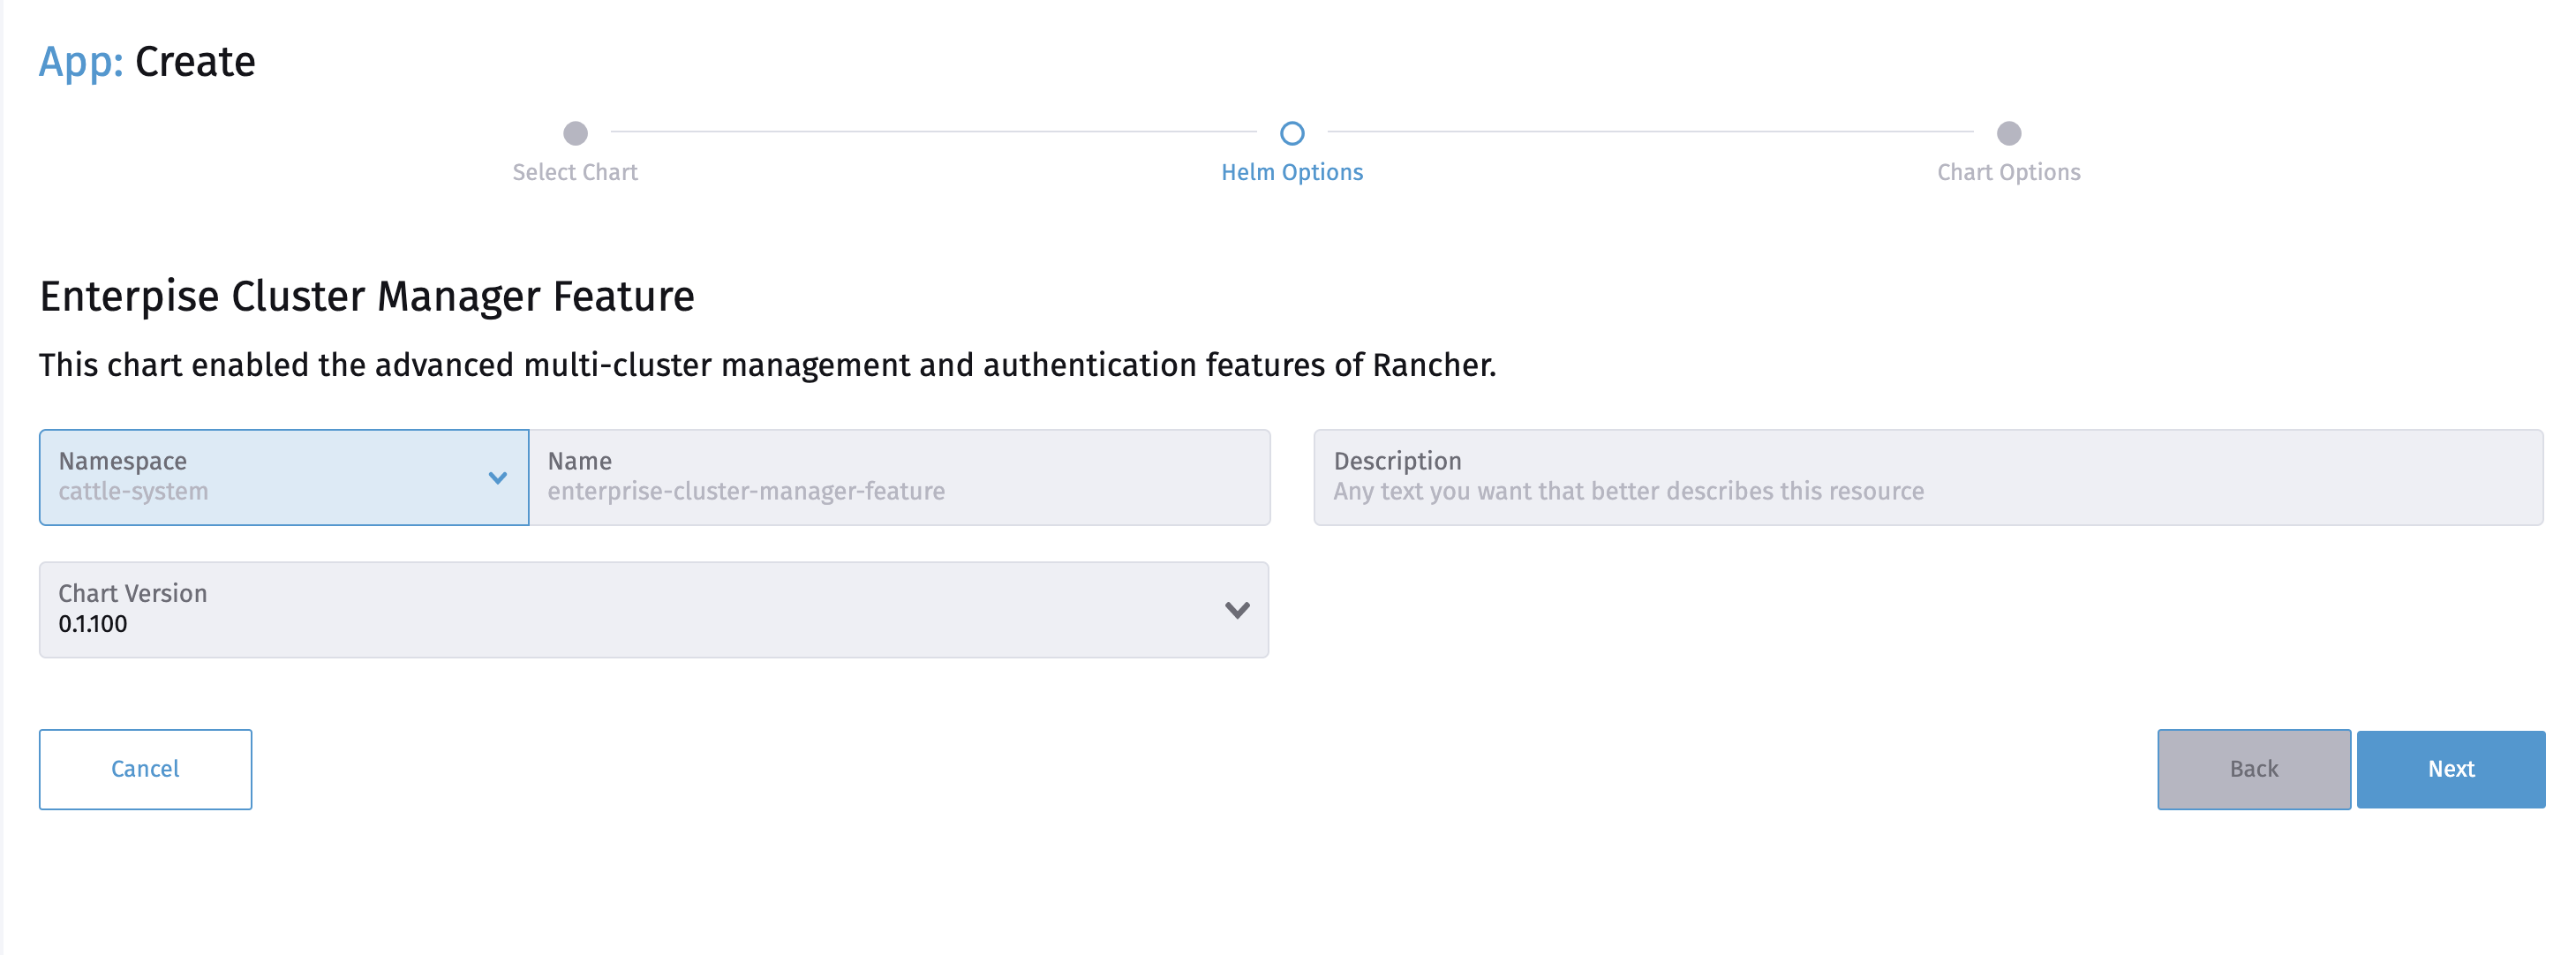The width and height of the screenshot is (2576, 955).
Task: Cancel the app creation
Action: point(146,769)
